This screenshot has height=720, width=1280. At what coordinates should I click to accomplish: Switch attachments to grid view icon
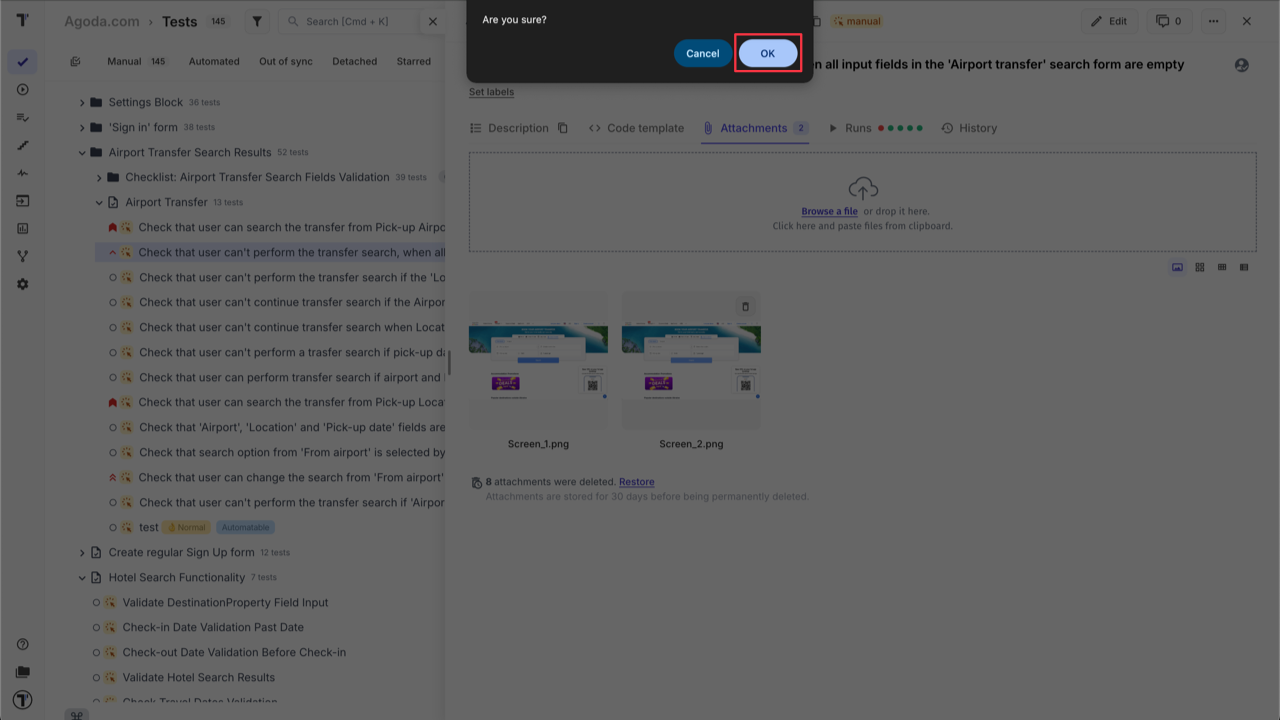(x=1199, y=267)
